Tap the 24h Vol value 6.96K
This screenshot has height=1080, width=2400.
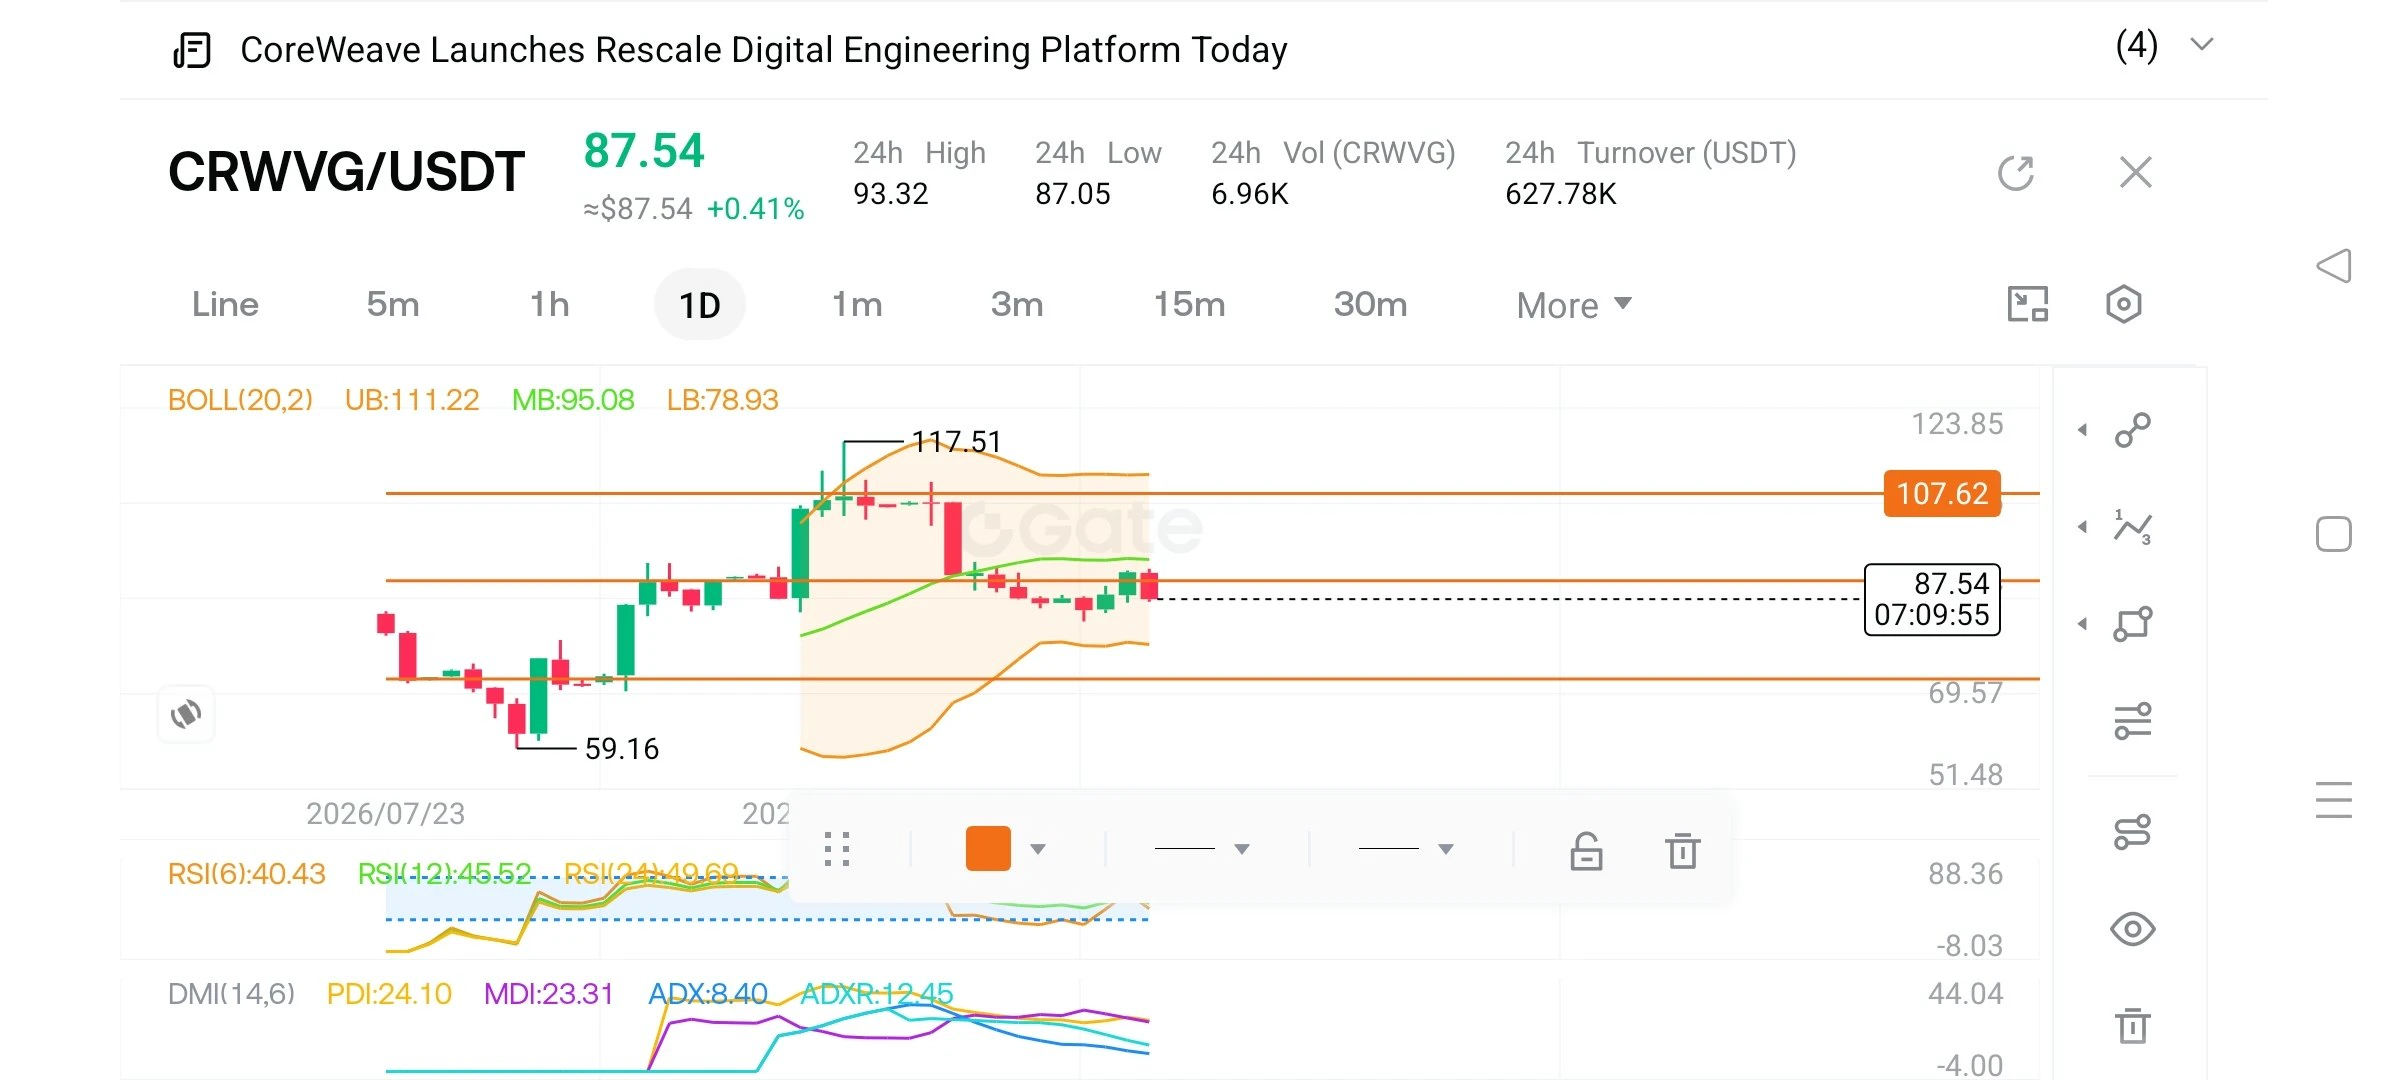(1249, 194)
